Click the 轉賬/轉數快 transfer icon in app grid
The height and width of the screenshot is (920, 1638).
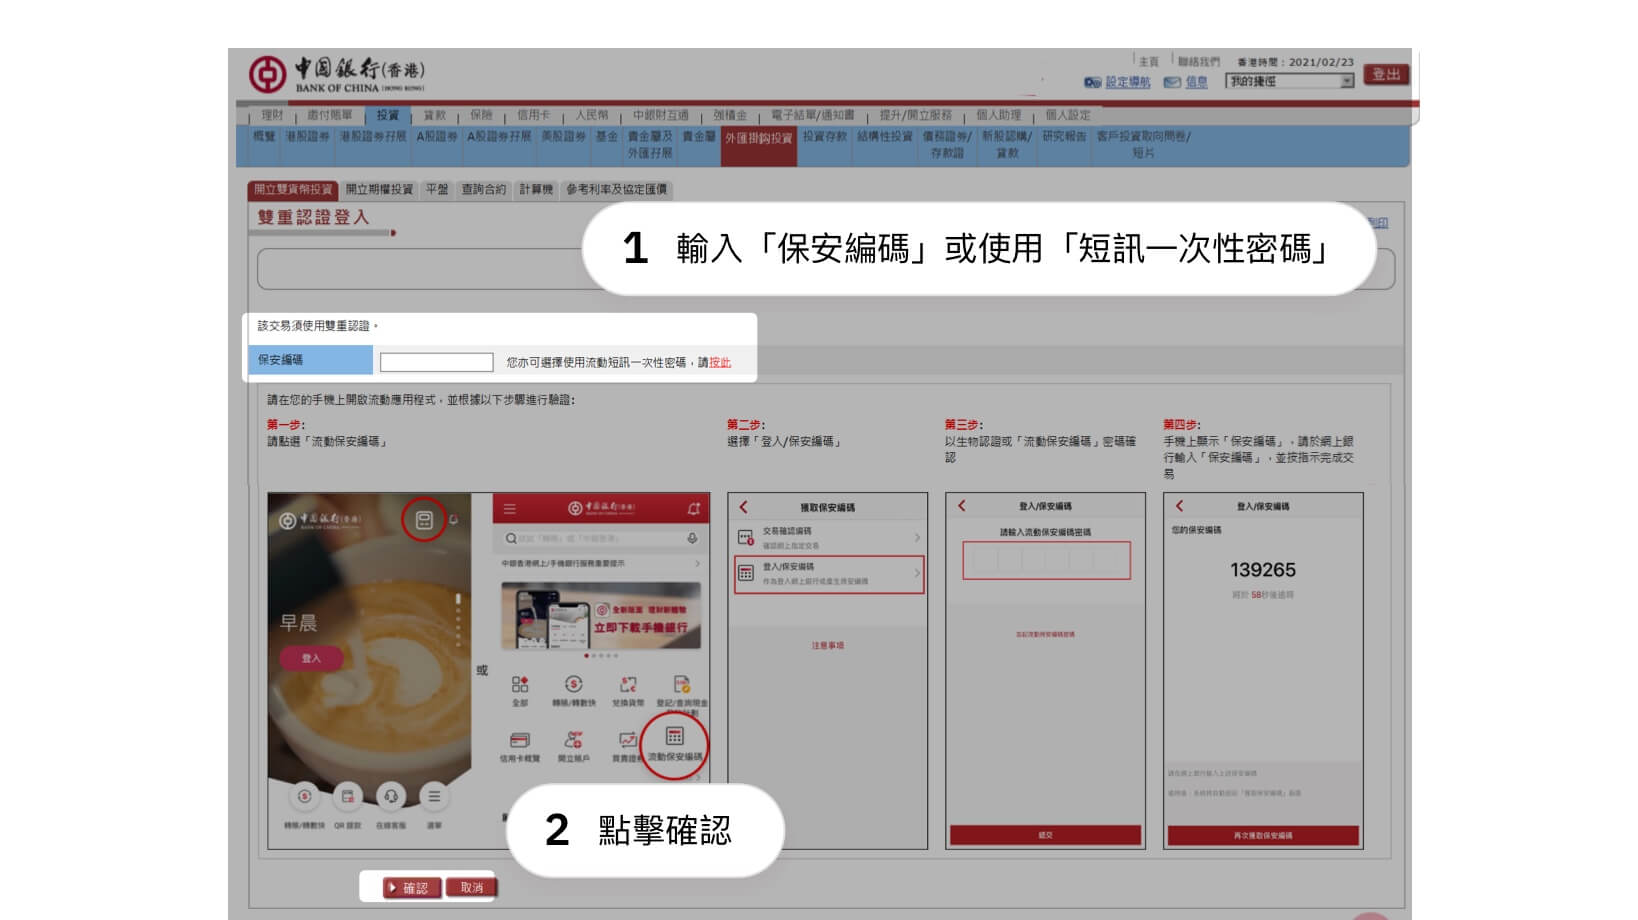(573, 685)
